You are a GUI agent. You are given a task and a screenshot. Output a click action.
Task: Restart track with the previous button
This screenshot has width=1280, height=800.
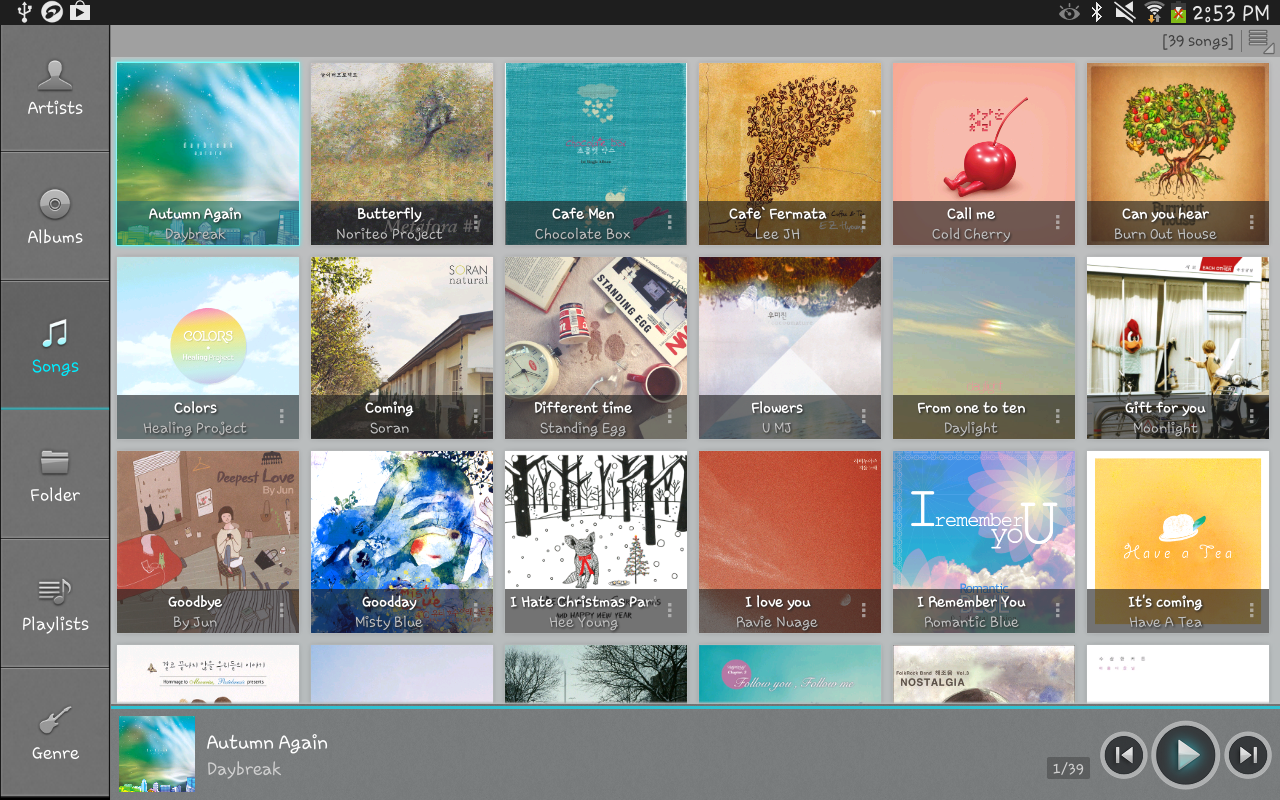(1123, 755)
